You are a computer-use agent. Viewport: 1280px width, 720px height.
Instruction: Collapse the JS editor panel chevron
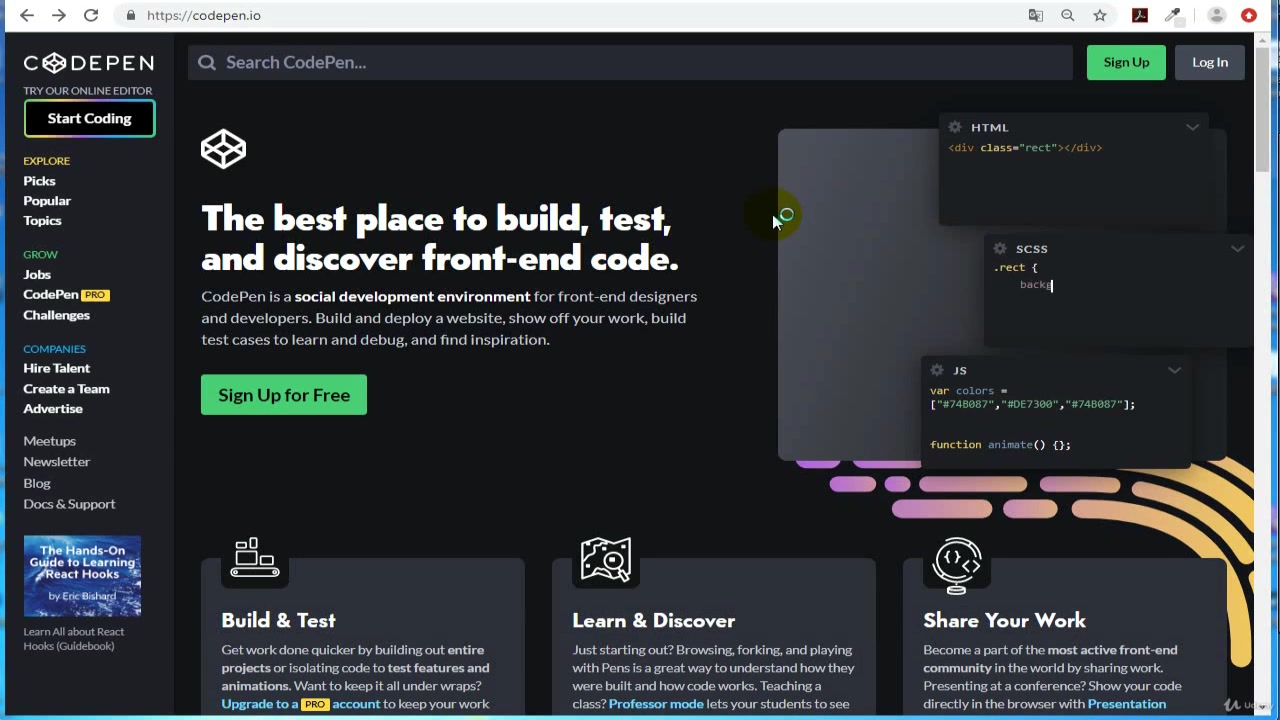pos(1174,370)
